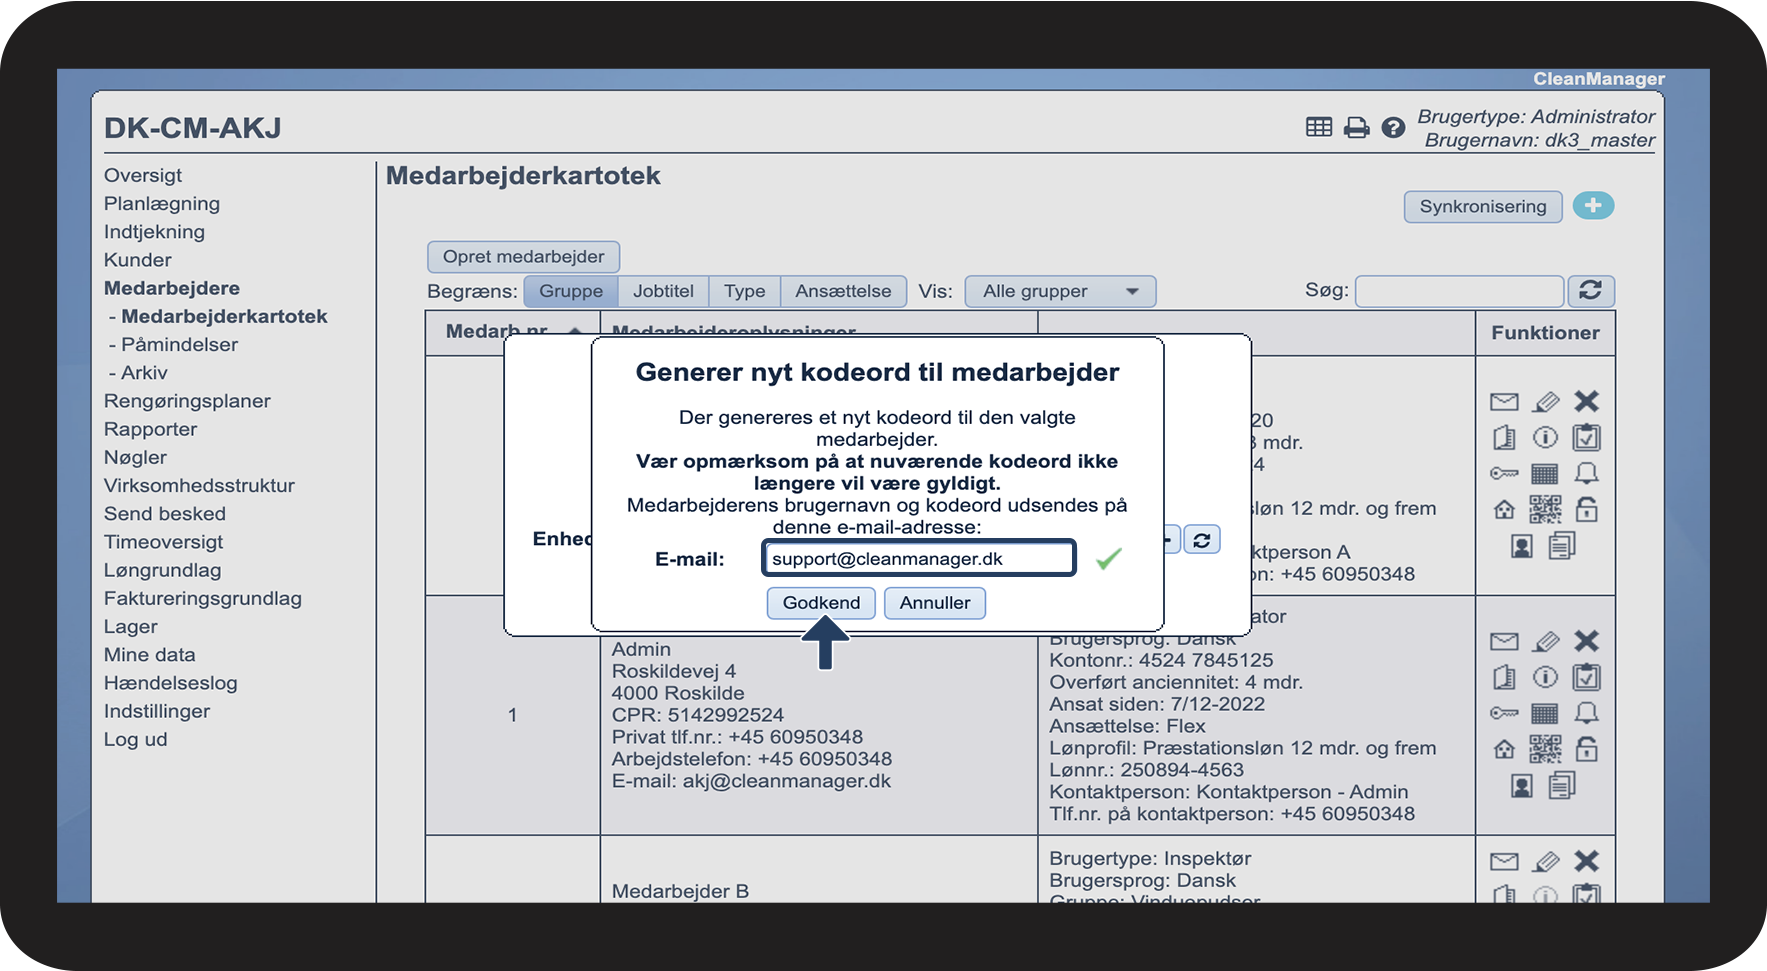Open Indtjekning in the sidebar

[x=154, y=231]
